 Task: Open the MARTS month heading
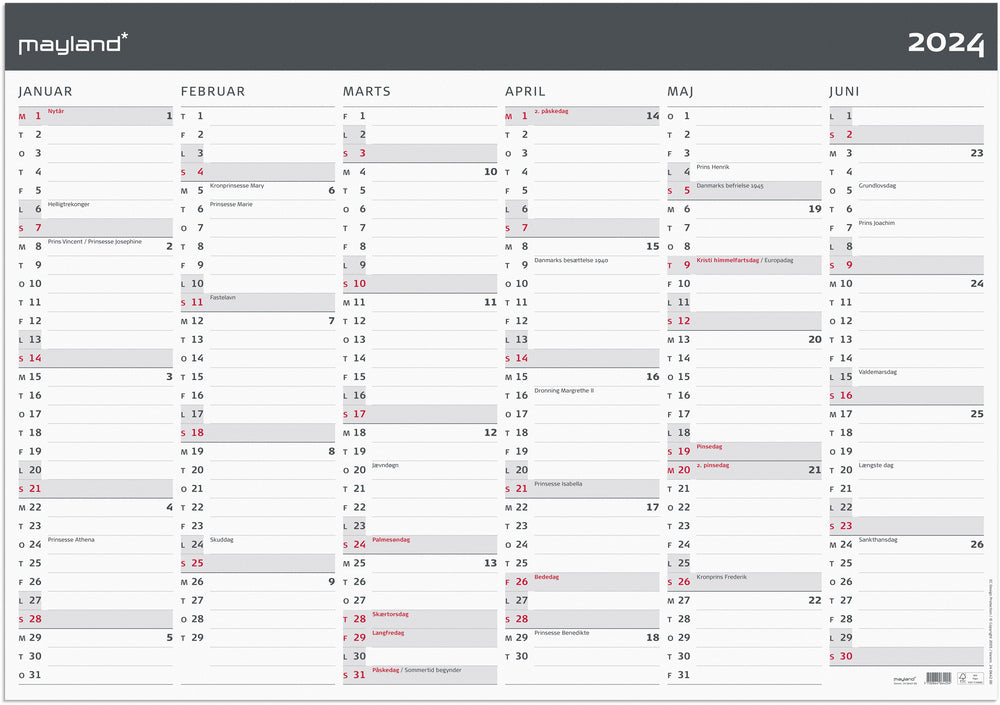coord(367,91)
